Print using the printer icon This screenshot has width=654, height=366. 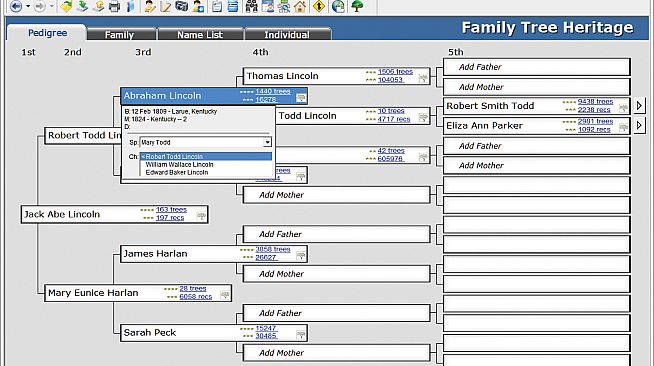click(114, 6)
